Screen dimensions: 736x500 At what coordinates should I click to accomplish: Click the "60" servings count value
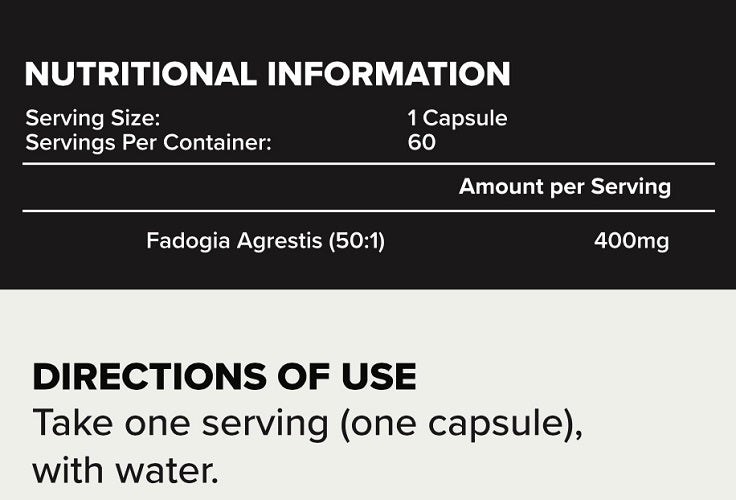(x=422, y=142)
